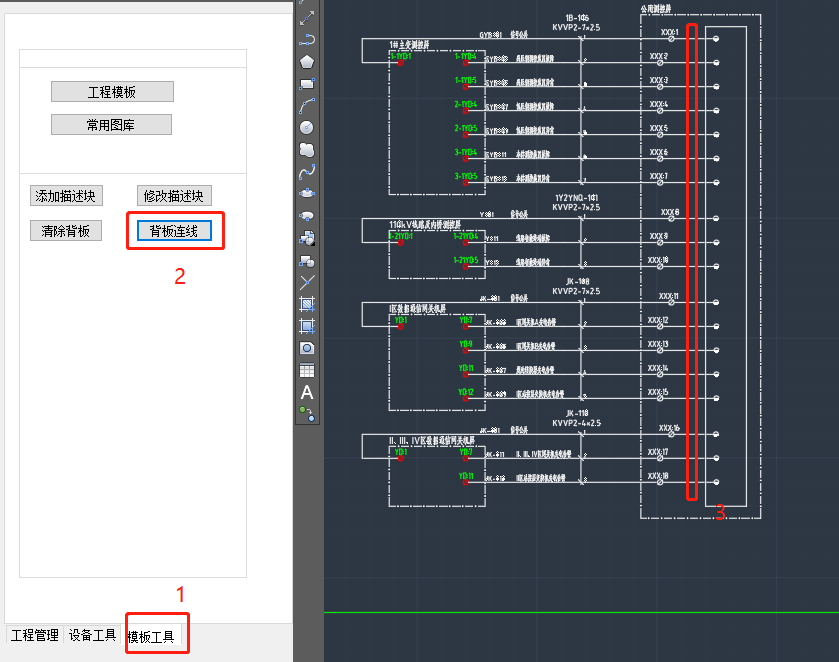Open the 设备工具 tab
Image resolution: width=839 pixels, height=662 pixels.
[x=92, y=636]
